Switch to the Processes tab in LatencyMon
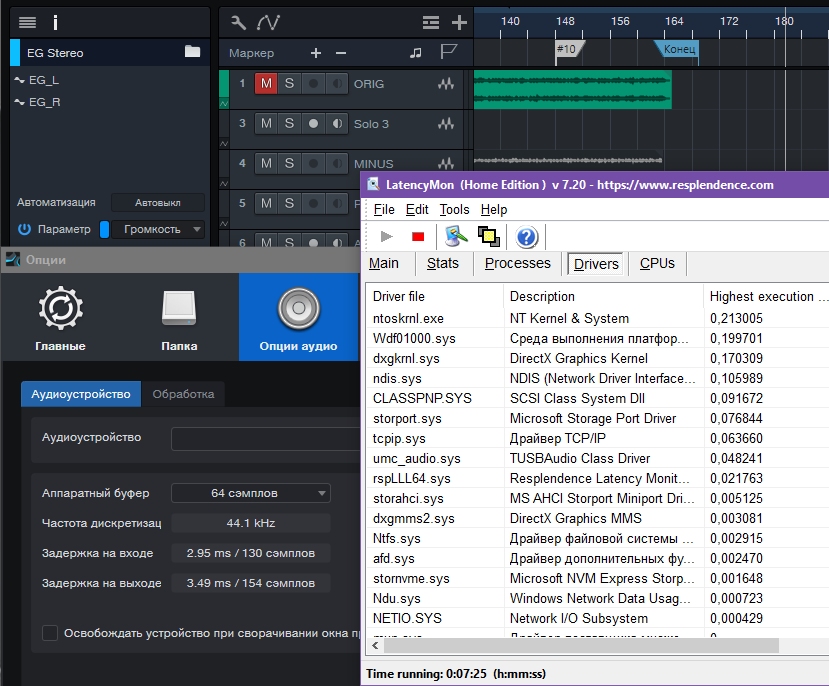Screen dimensions: 829x686 click(x=517, y=264)
